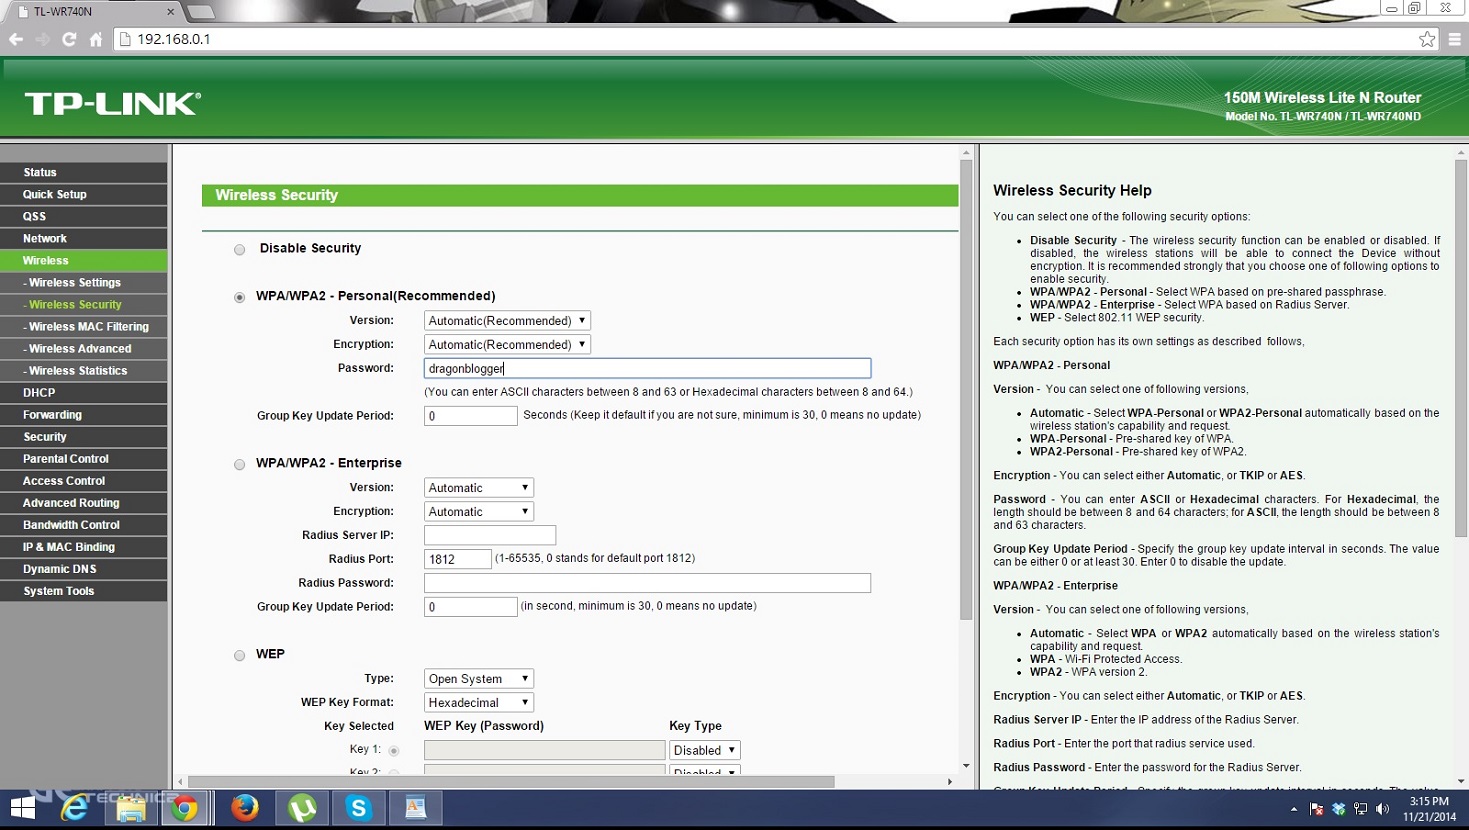
Task: Choose the WEP security radio button
Action: (240, 656)
